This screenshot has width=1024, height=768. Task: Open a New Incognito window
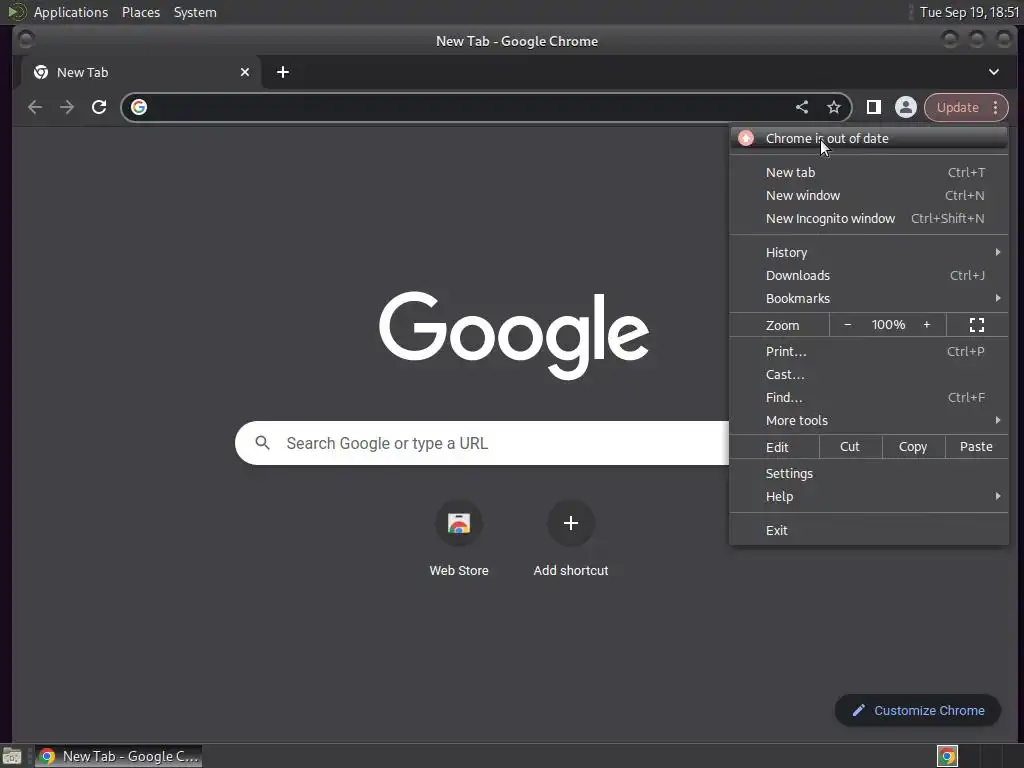point(869,218)
